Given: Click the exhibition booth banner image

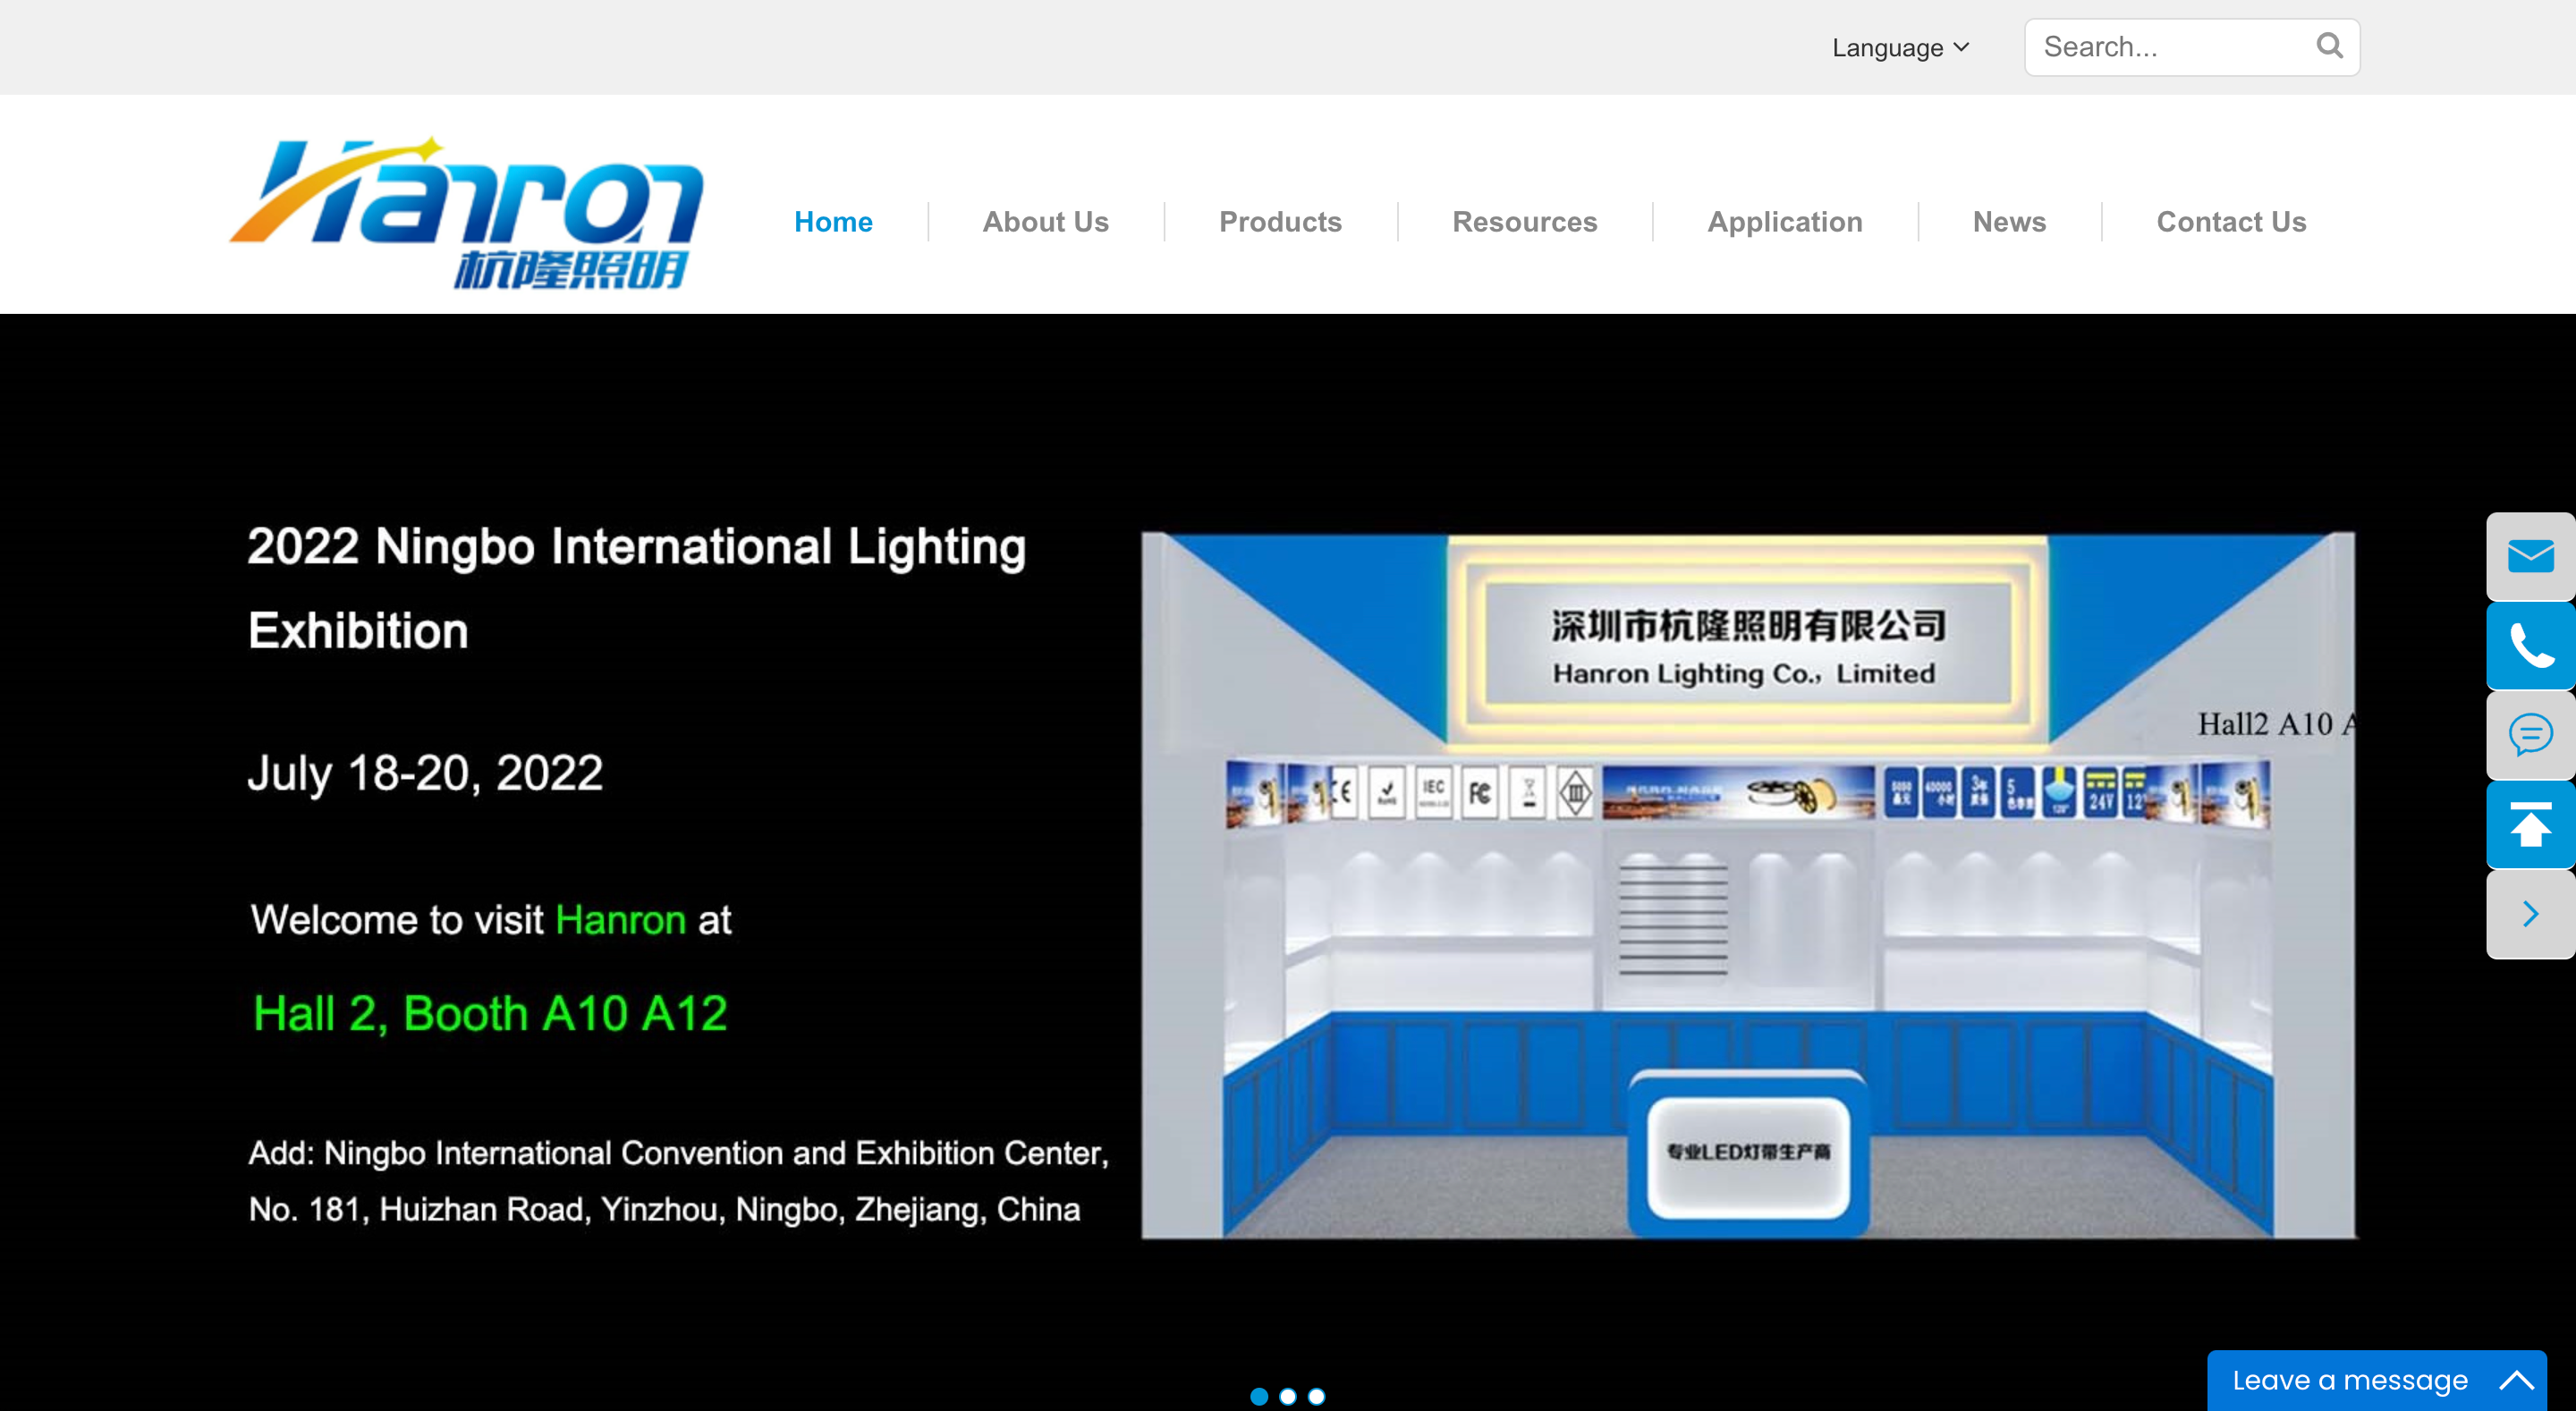Looking at the screenshot, I should tap(1748, 885).
